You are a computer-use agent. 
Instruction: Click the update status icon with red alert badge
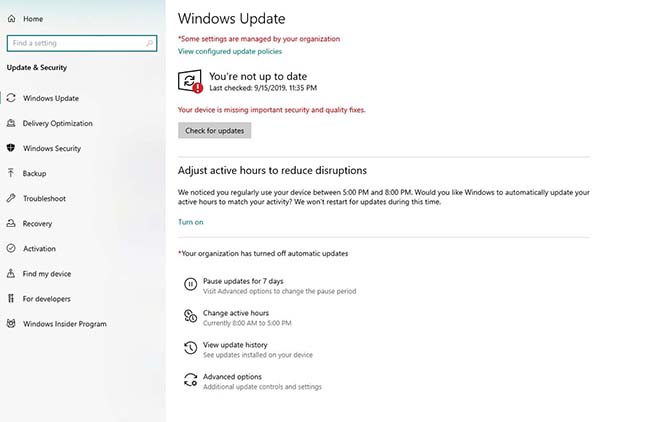click(x=190, y=81)
